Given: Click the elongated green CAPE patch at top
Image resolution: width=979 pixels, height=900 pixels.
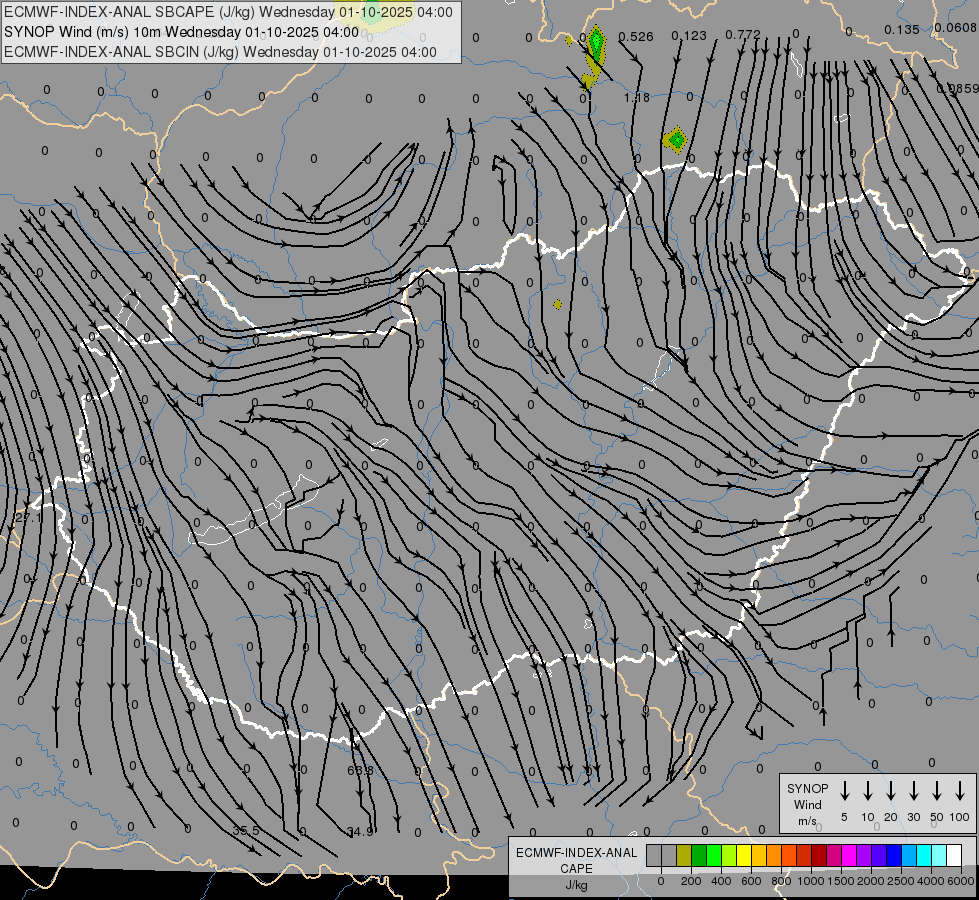Looking at the screenshot, I should (x=596, y=44).
